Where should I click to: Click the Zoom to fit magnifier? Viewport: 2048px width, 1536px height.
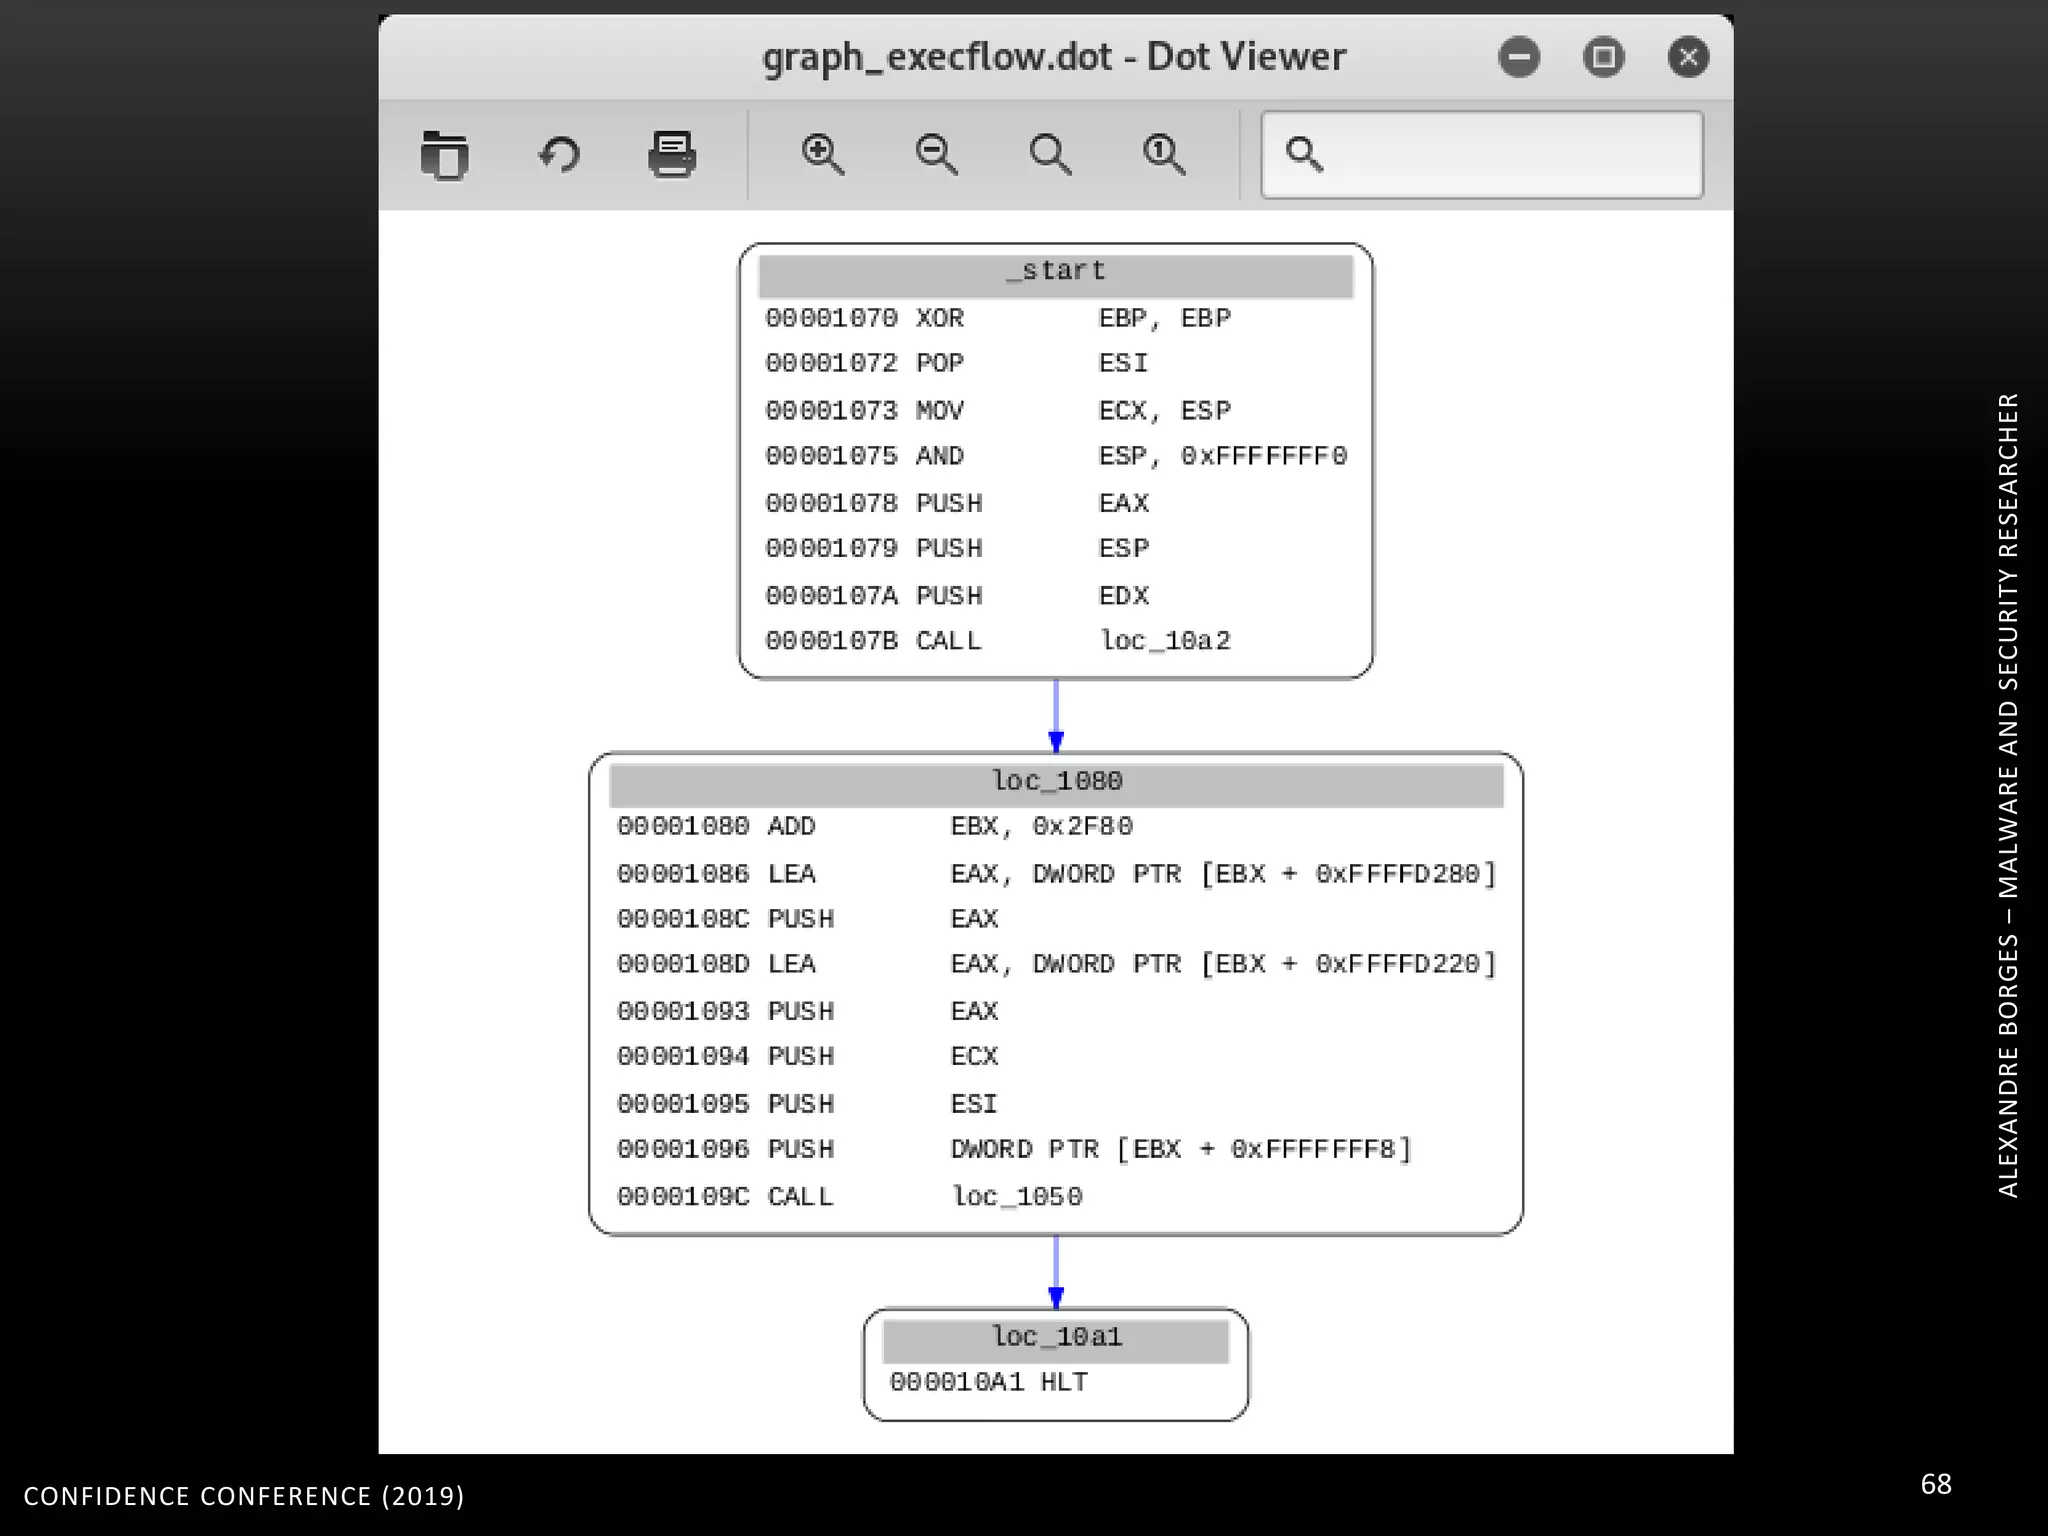(1050, 155)
